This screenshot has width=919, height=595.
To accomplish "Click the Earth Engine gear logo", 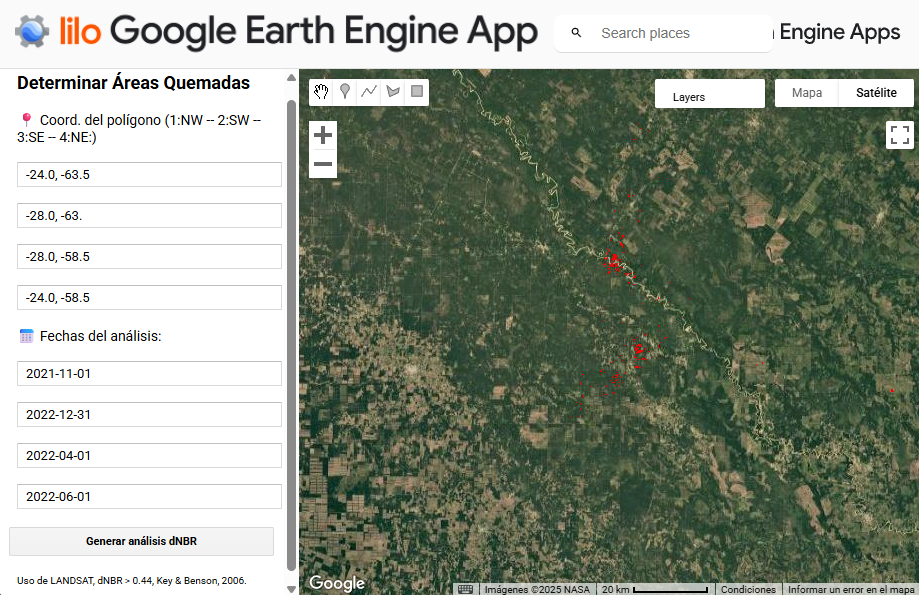I will click(x=32, y=31).
